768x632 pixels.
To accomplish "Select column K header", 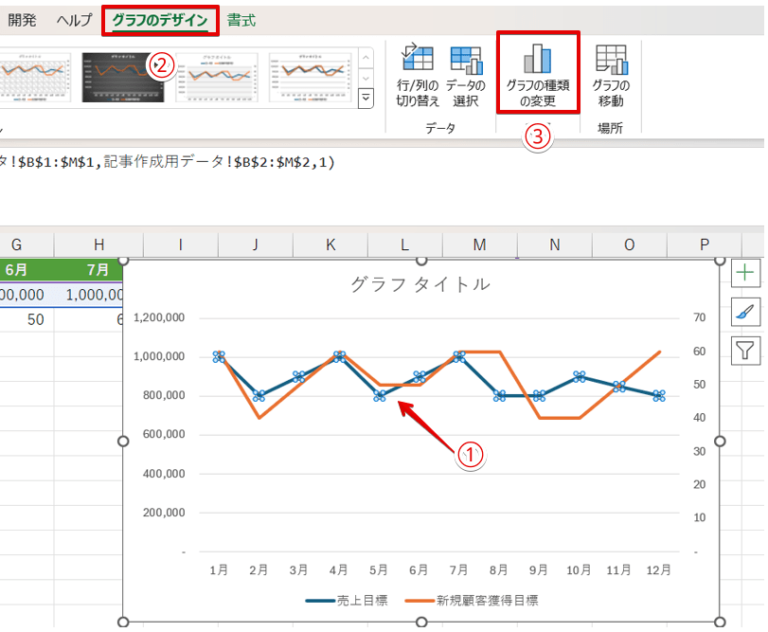I will point(331,244).
